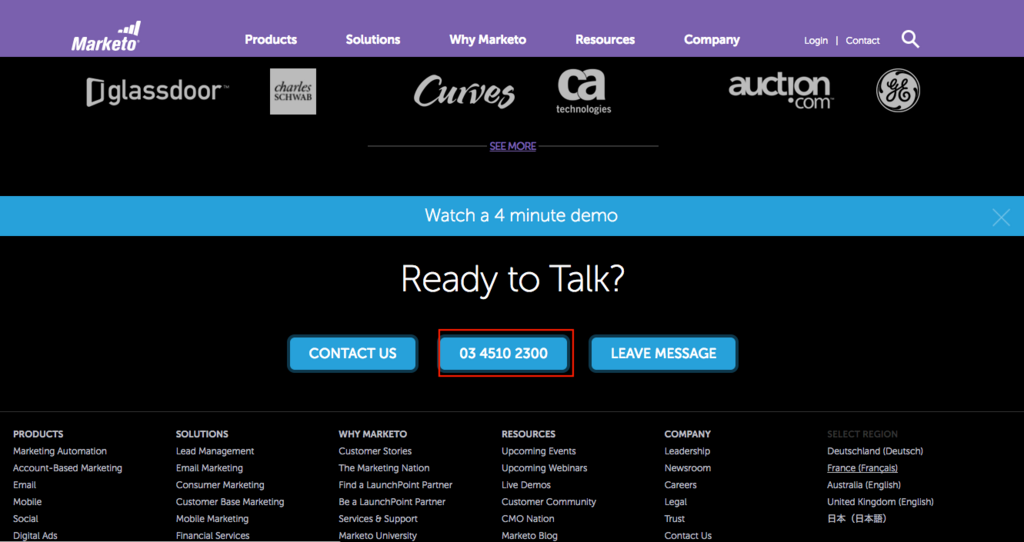Open Legal footer link

click(675, 502)
